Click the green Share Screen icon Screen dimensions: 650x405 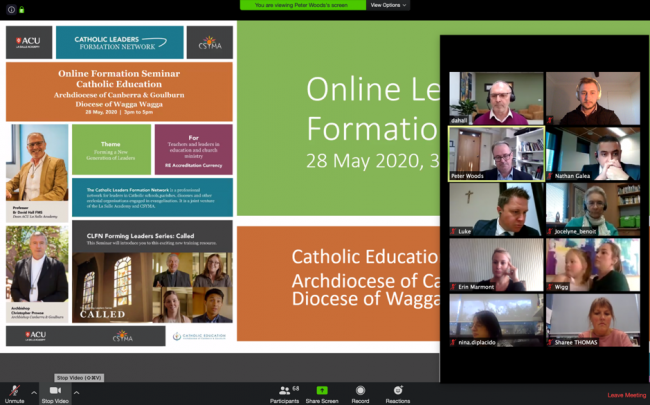tap(322, 390)
